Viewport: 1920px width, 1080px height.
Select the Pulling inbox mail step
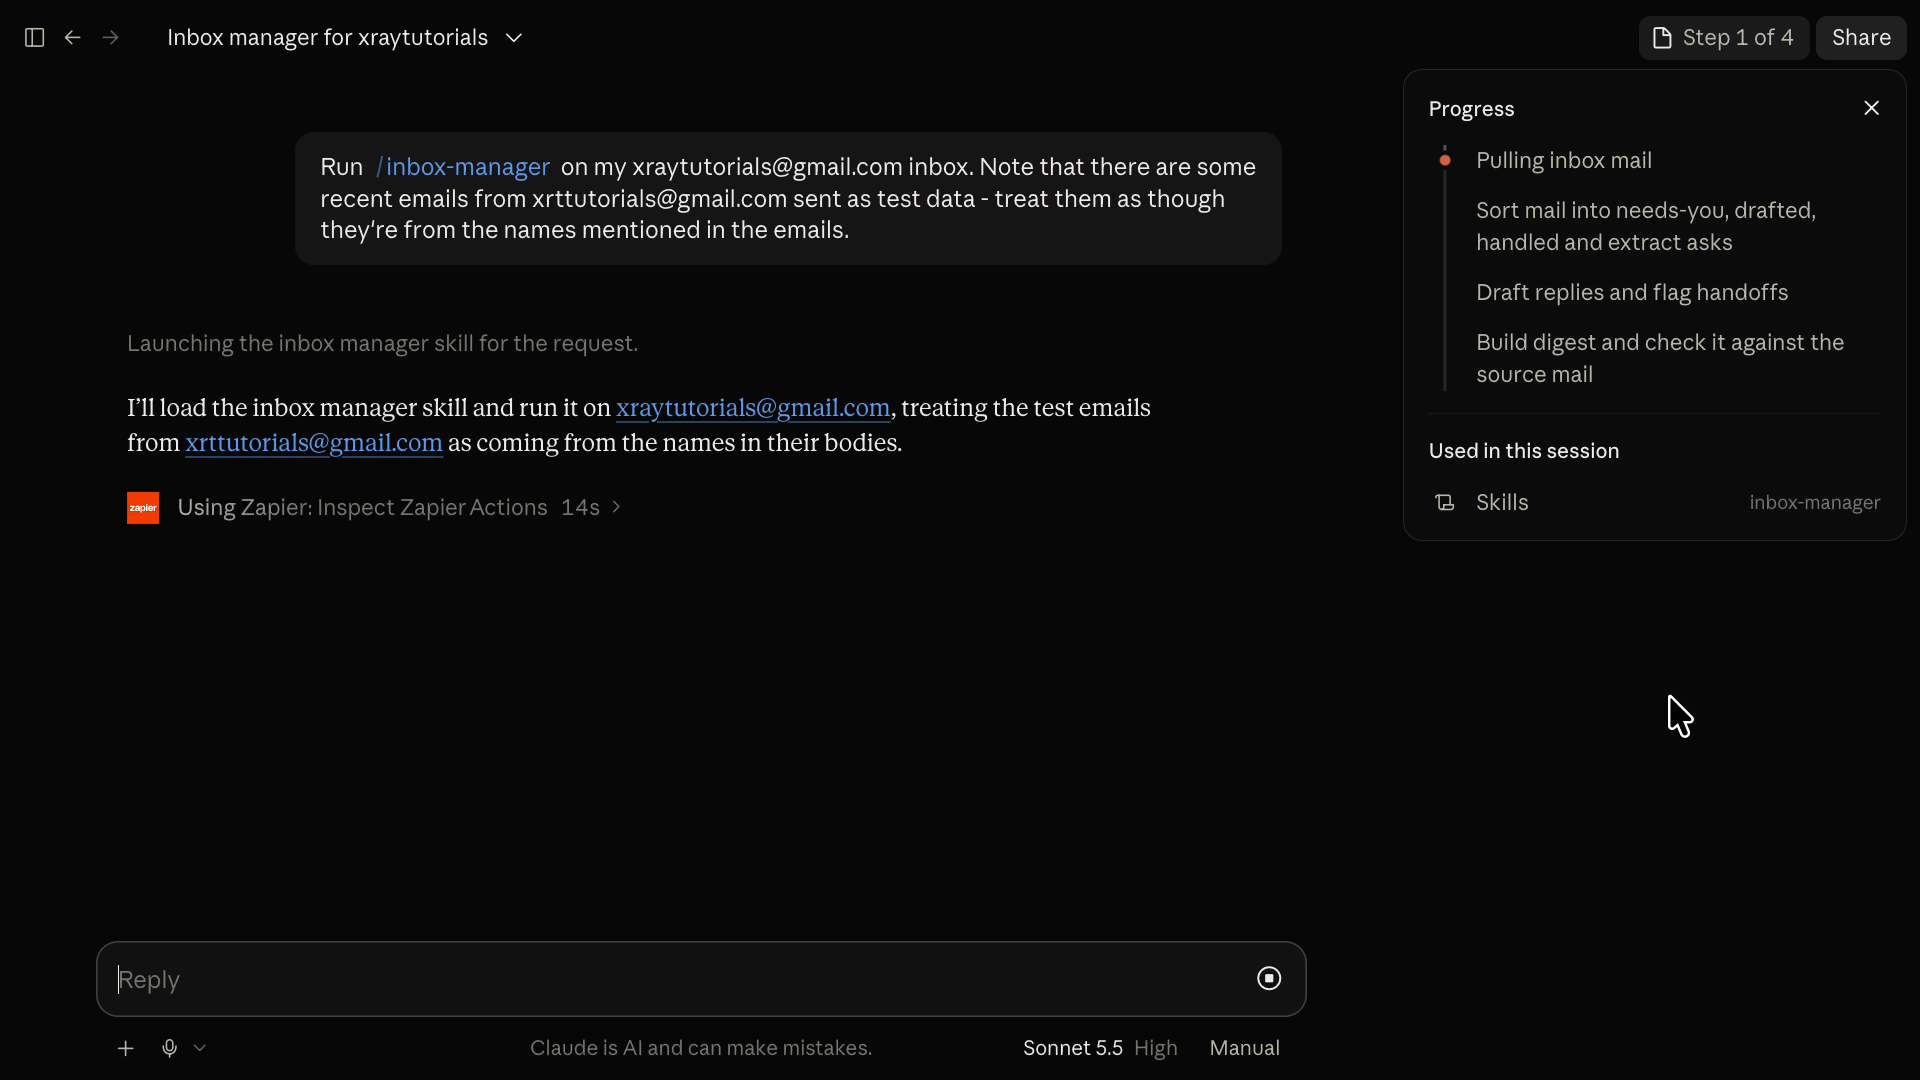click(x=1564, y=161)
